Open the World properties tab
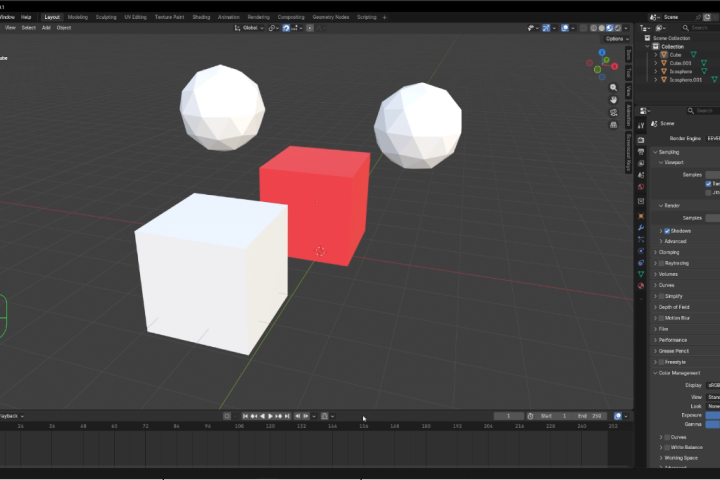 click(641, 187)
